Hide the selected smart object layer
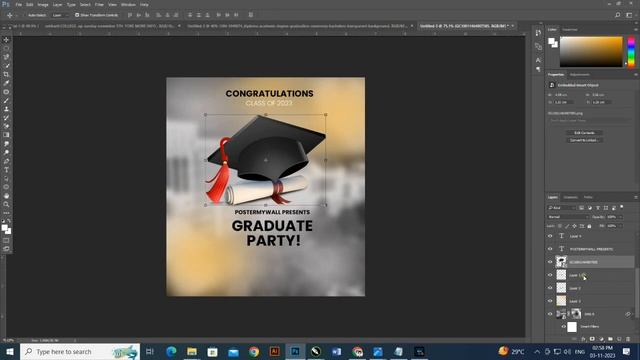Screen dimensions: 640x360 550,262
